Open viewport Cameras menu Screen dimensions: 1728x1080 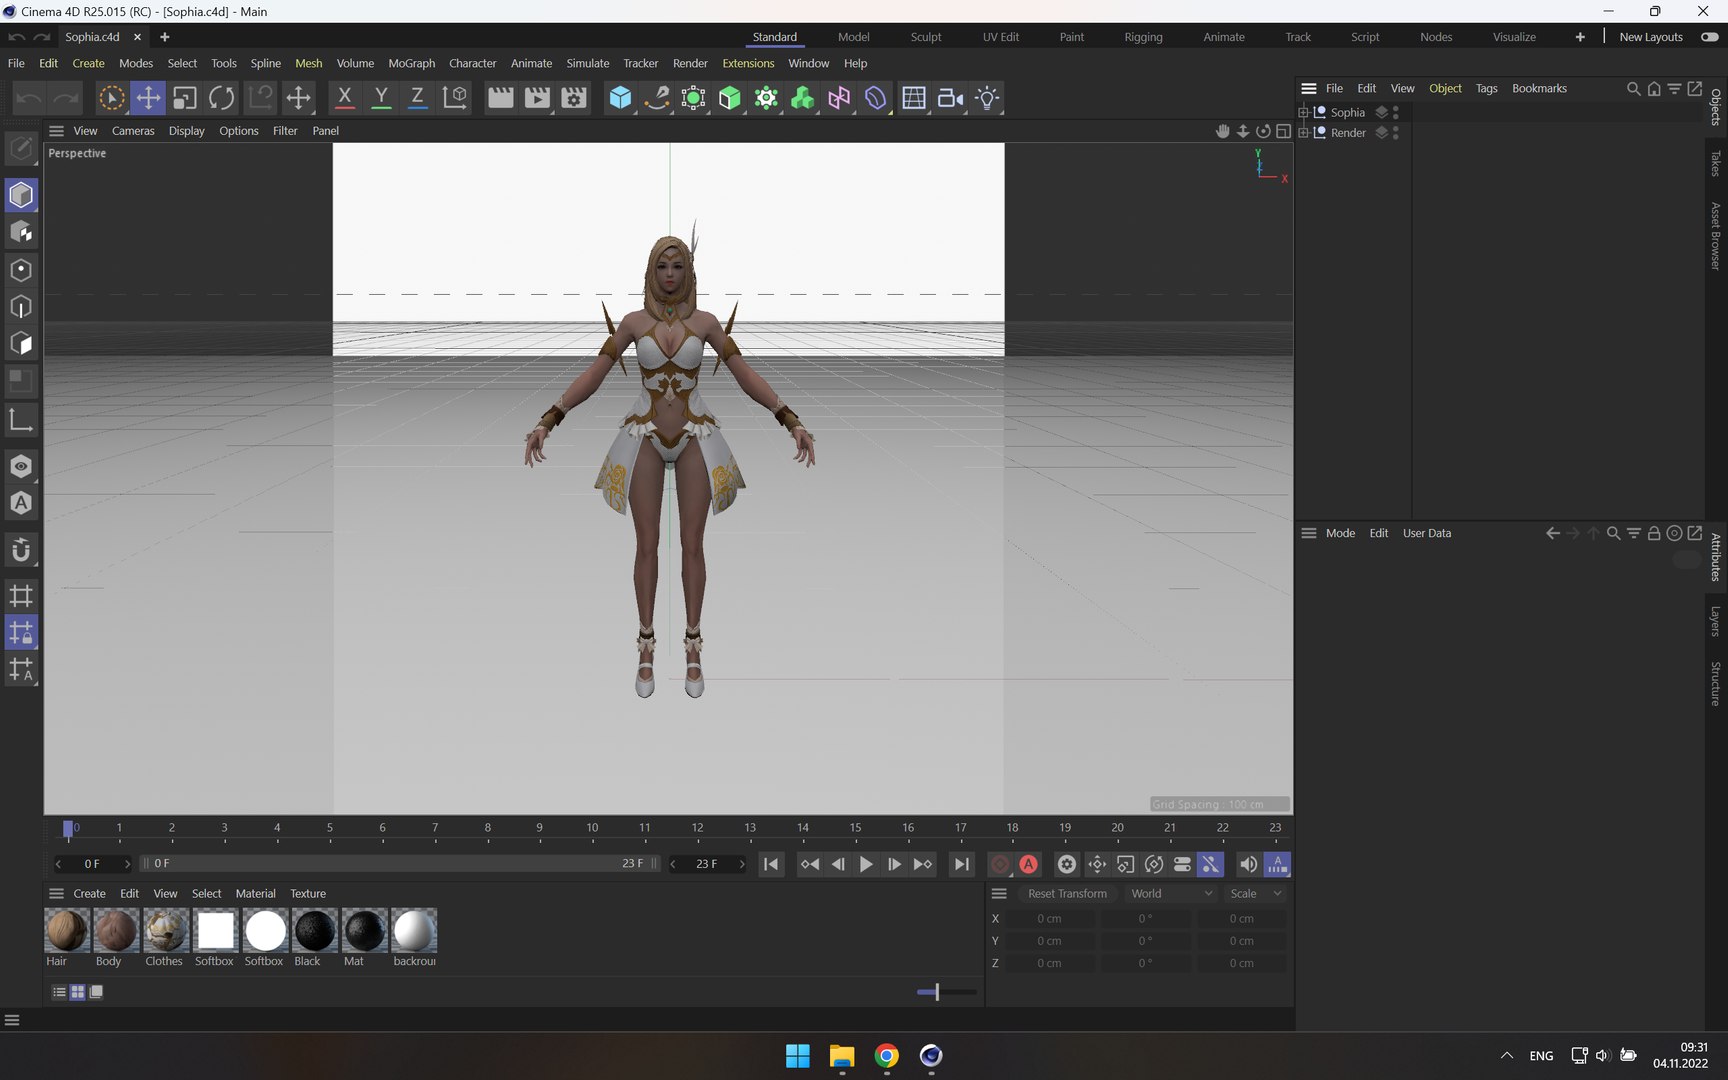pyautogui.click(x=133, y=131)
